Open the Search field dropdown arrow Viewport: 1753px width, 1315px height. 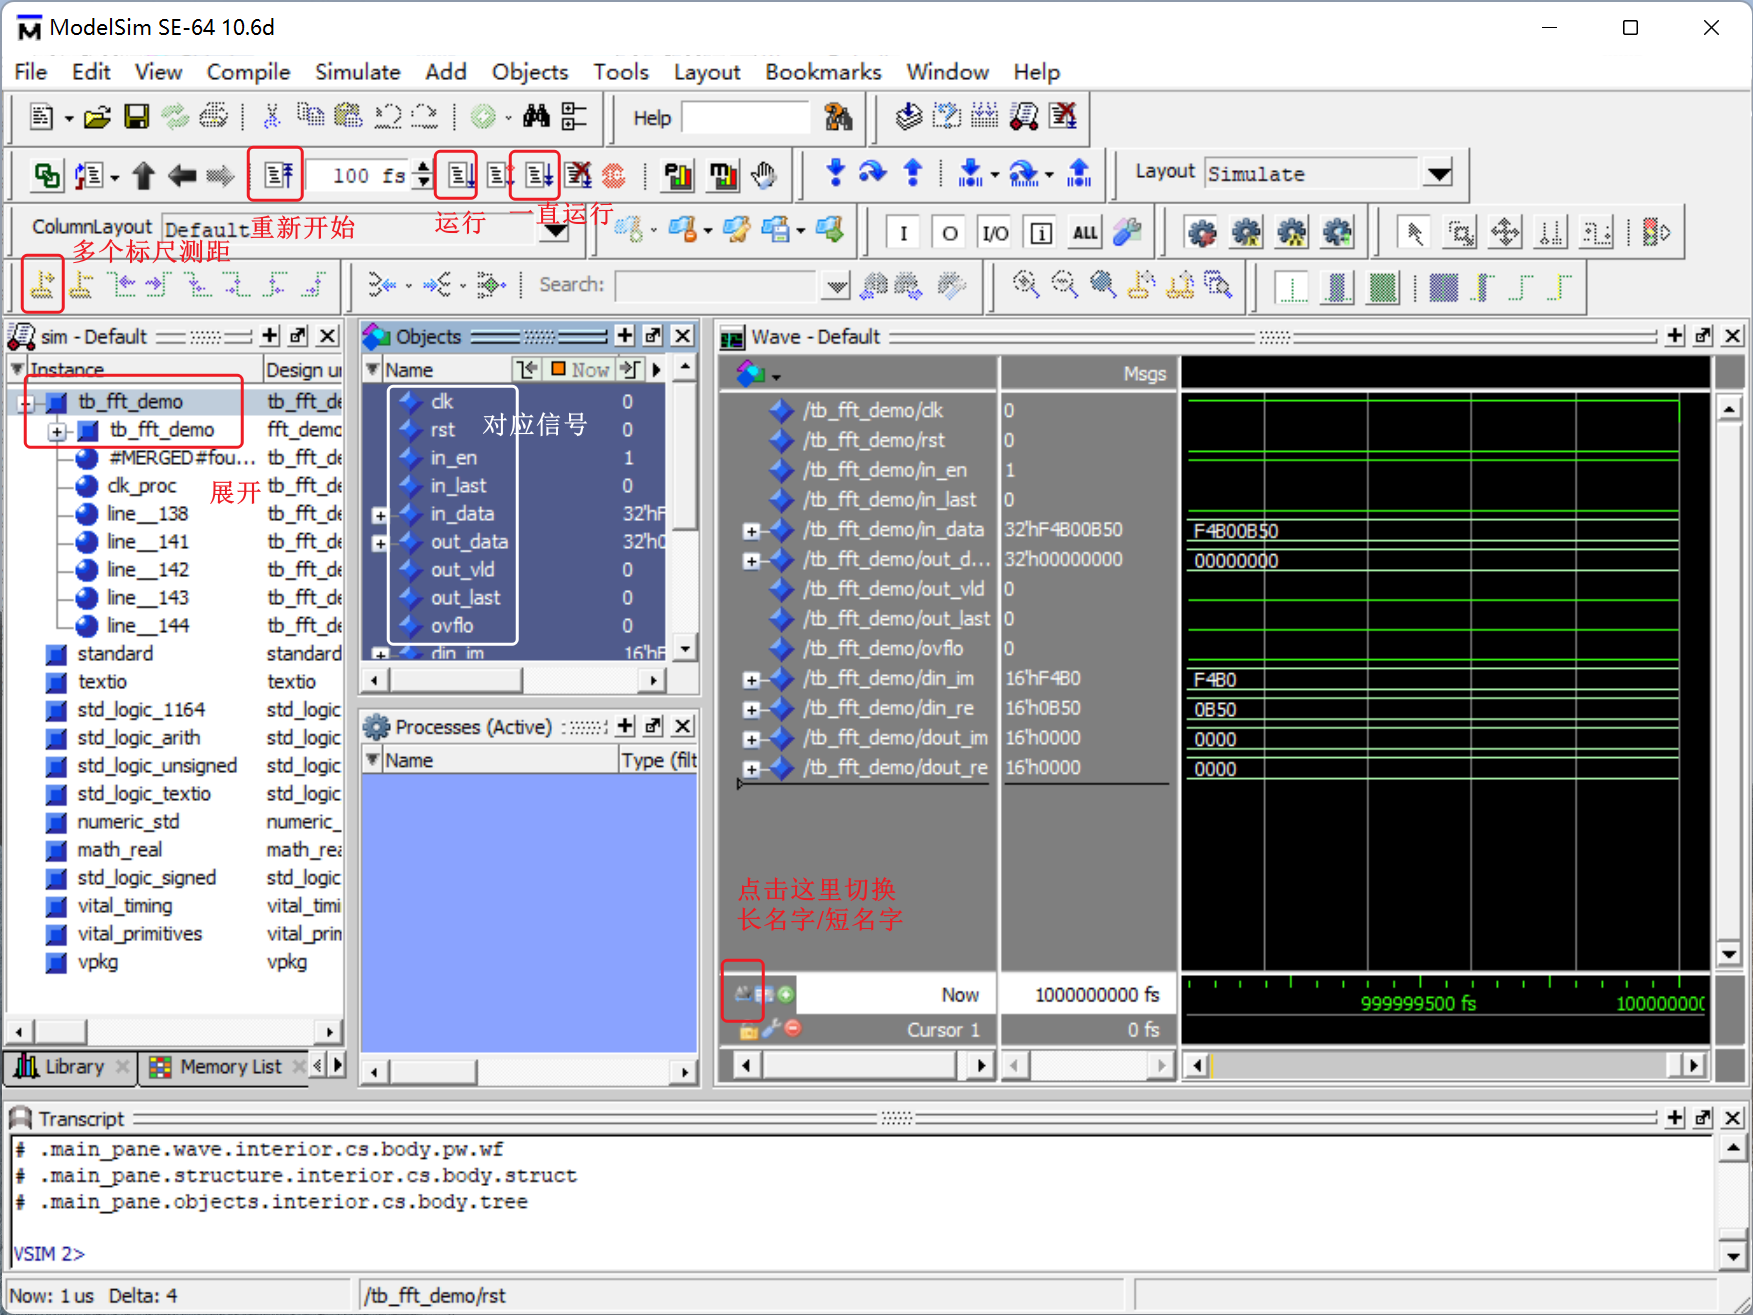point(836,286)
